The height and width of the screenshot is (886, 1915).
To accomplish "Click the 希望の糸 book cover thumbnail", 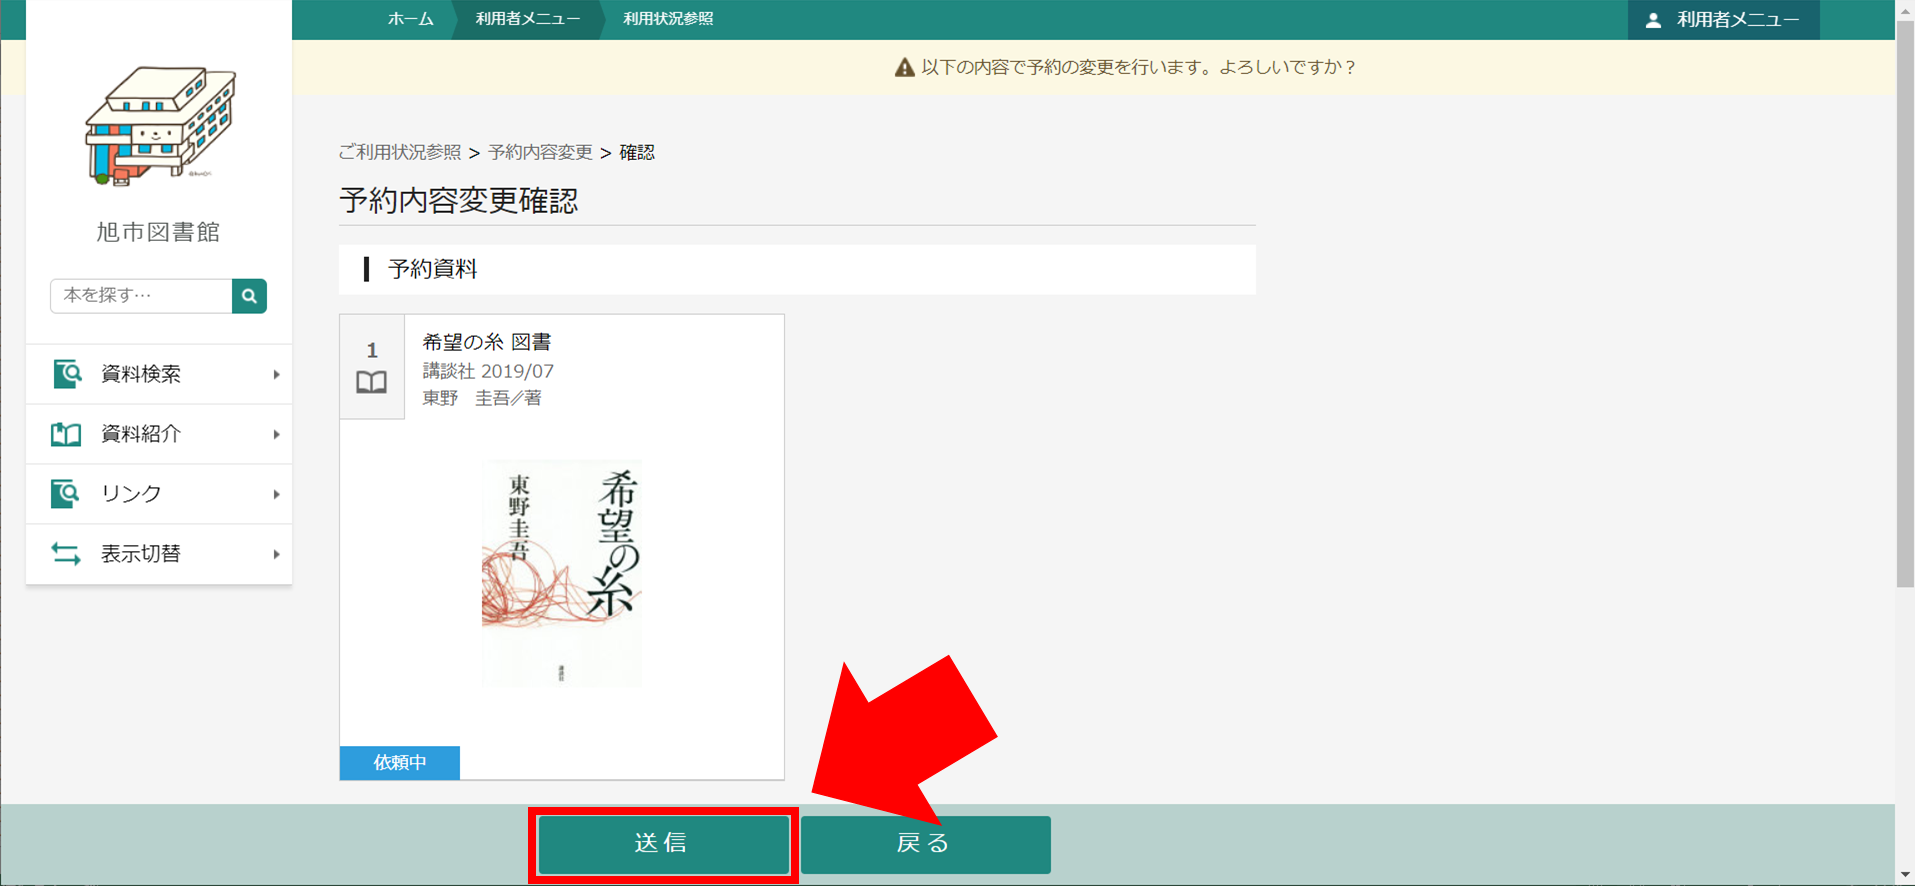I will pyautogui.click(x=561, y=574).
